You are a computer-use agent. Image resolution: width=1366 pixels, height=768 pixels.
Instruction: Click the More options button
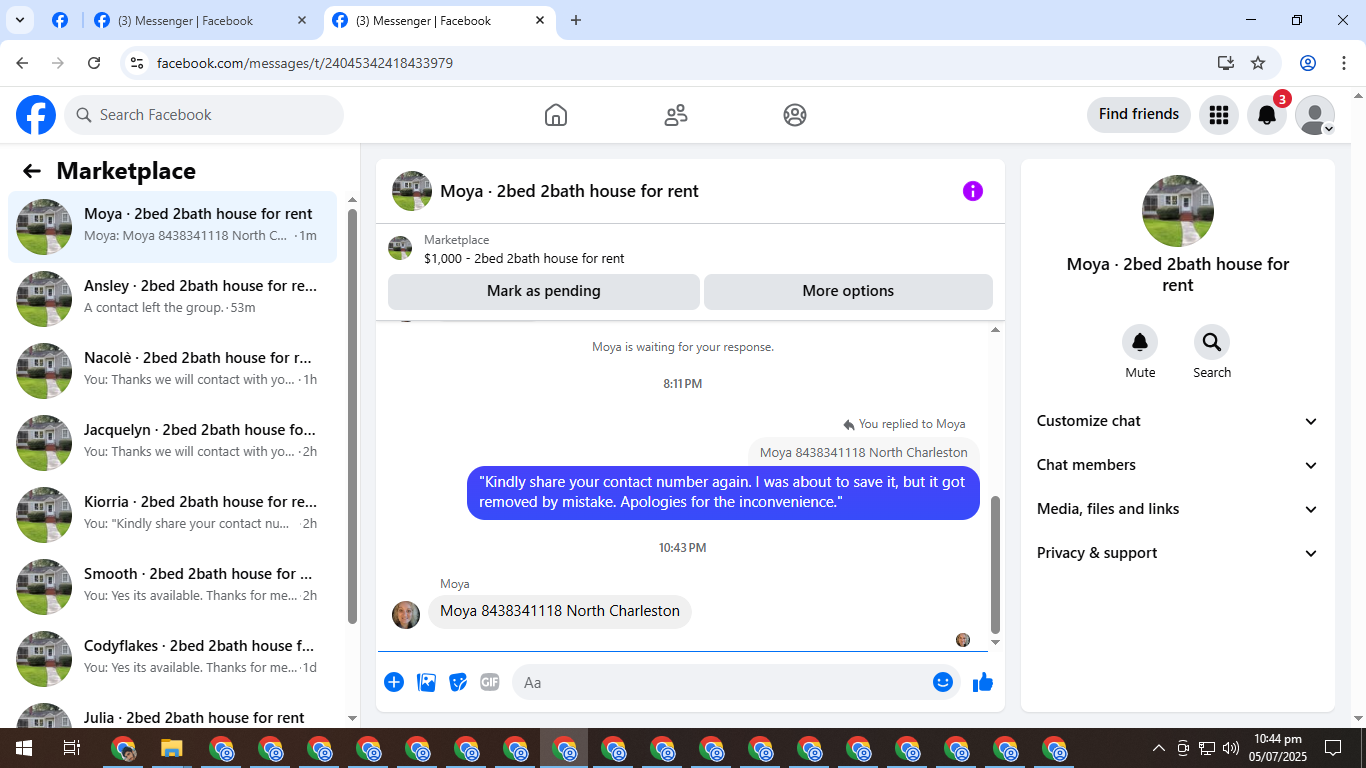pyautogui.click(x=848, y=291)
